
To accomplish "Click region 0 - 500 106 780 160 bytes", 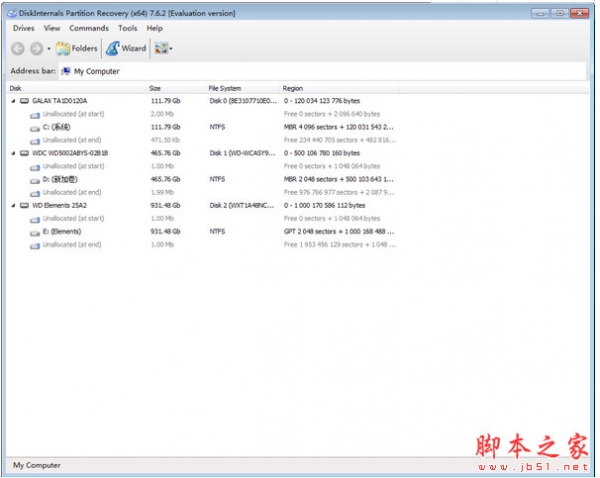I will (x=322, y=153).
